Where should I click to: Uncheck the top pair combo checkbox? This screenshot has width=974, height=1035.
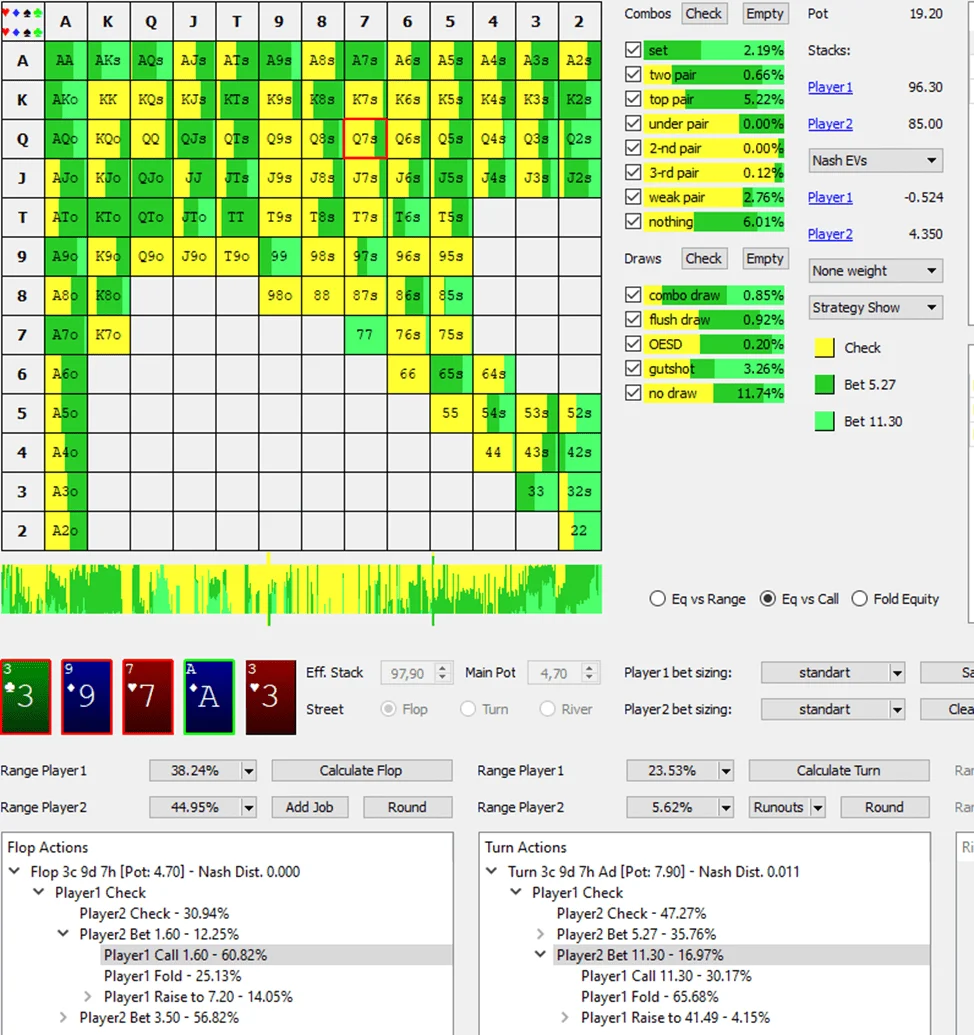(632, 99)
